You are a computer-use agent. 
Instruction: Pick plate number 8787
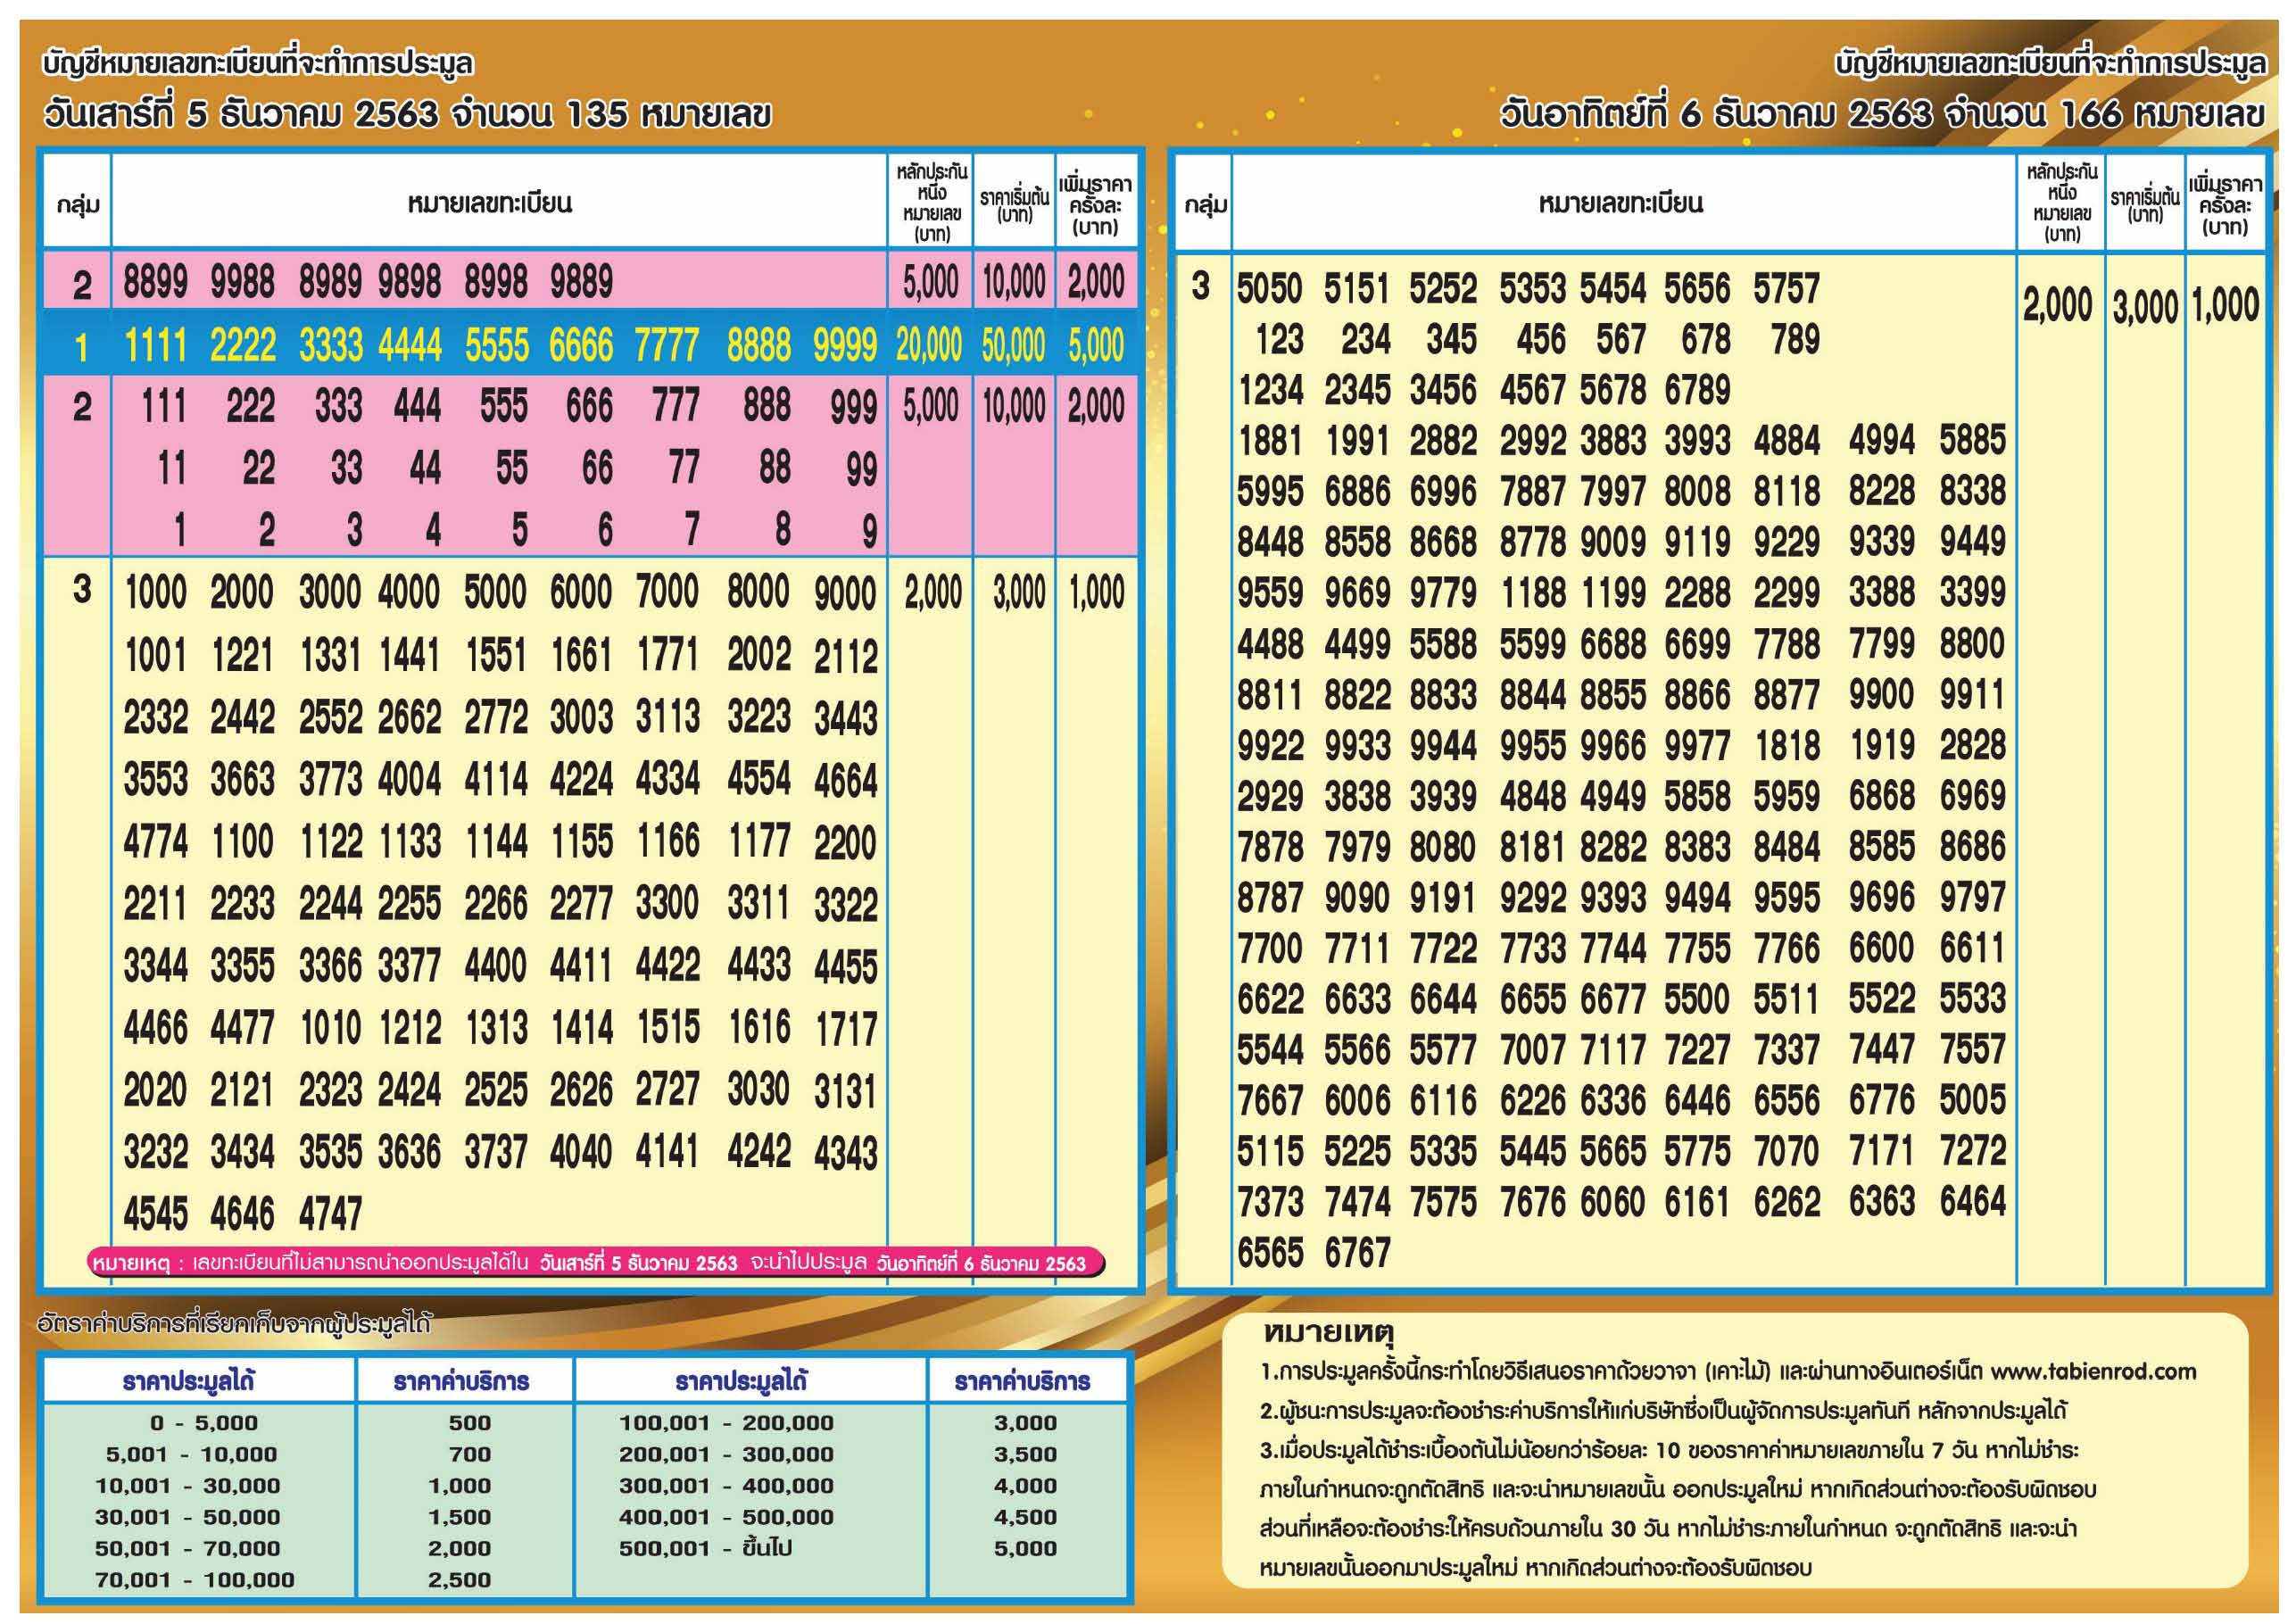tap(1269, 898)
